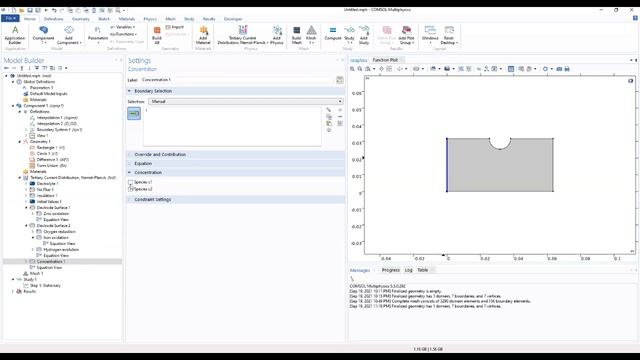Open the File menu
The image size is (640, 360).
[x=10, y=18]
